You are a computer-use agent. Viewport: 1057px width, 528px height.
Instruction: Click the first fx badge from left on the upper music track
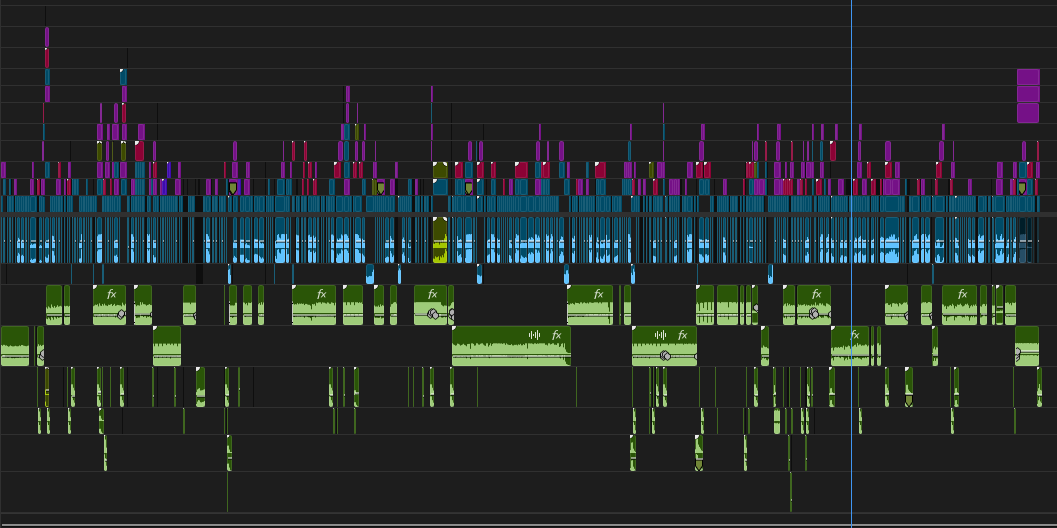click(x=112, y=293)
